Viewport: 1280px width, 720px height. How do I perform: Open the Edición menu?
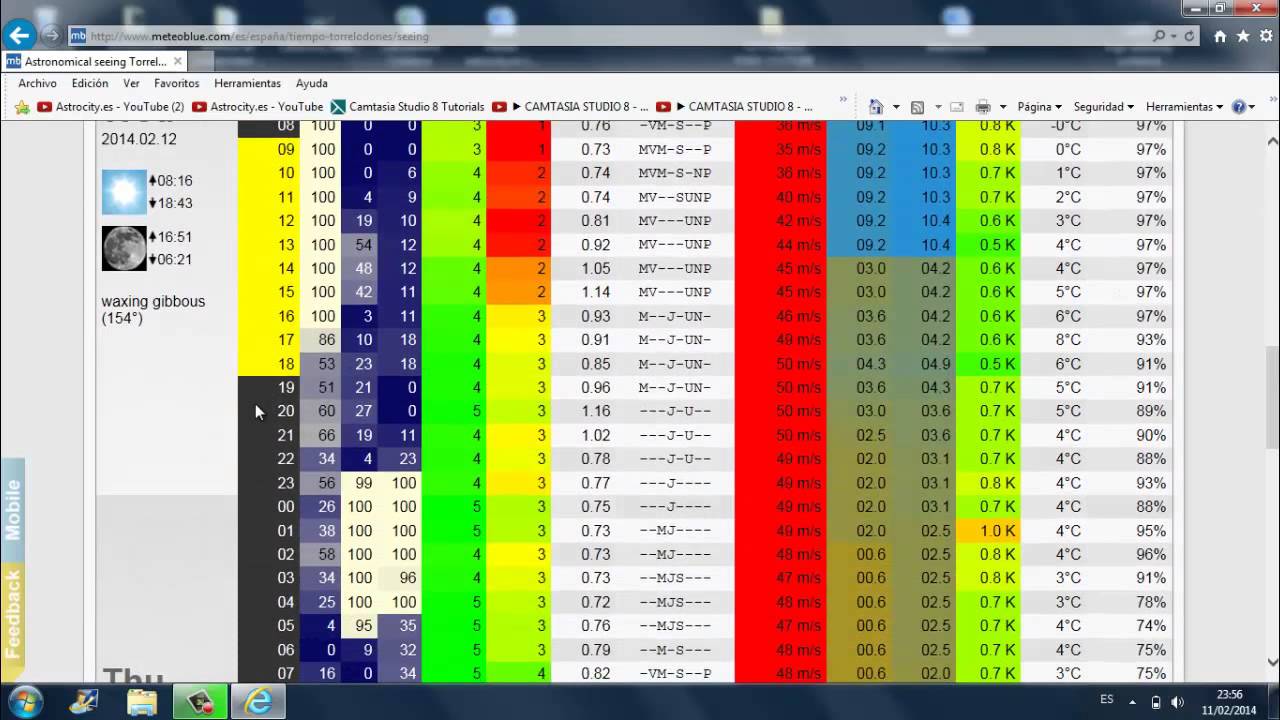pyautogui.click(x=90, y=83)
